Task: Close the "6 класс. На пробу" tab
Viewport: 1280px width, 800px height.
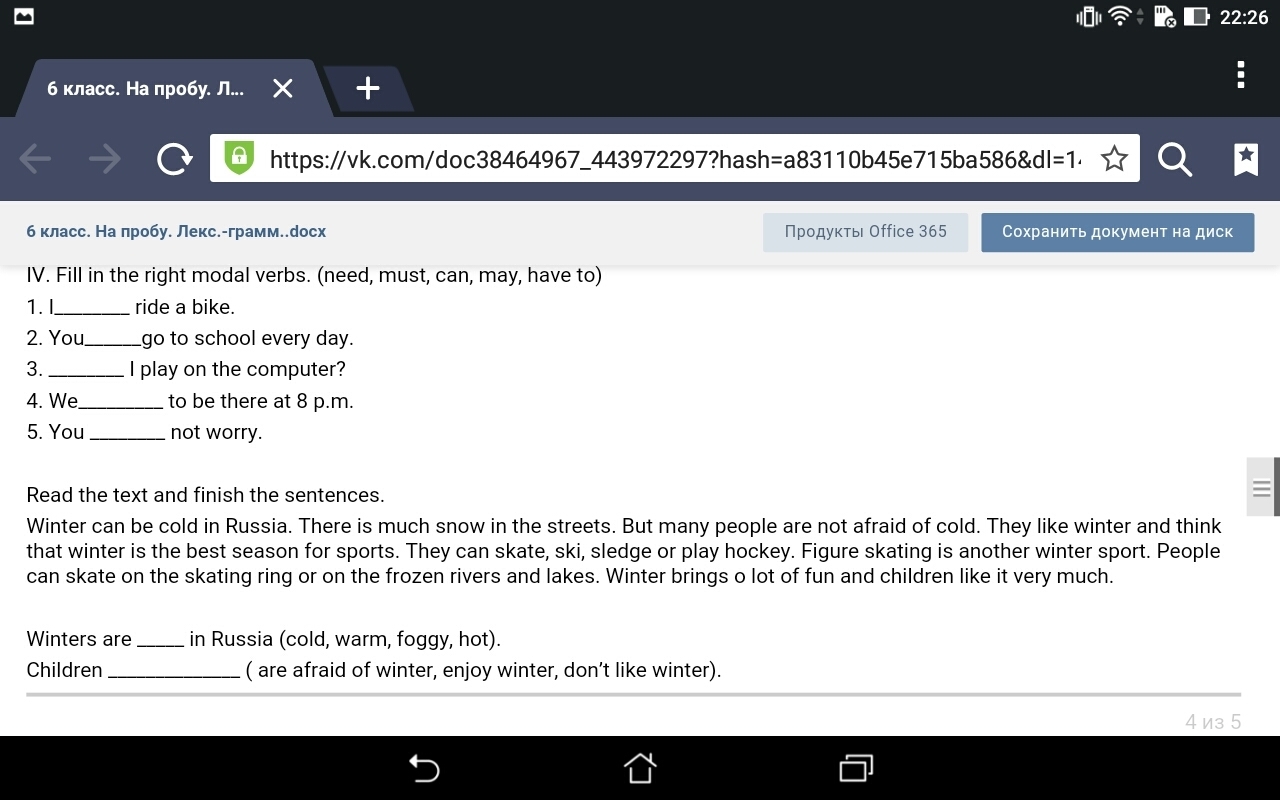Action: (x=283, y=88)
